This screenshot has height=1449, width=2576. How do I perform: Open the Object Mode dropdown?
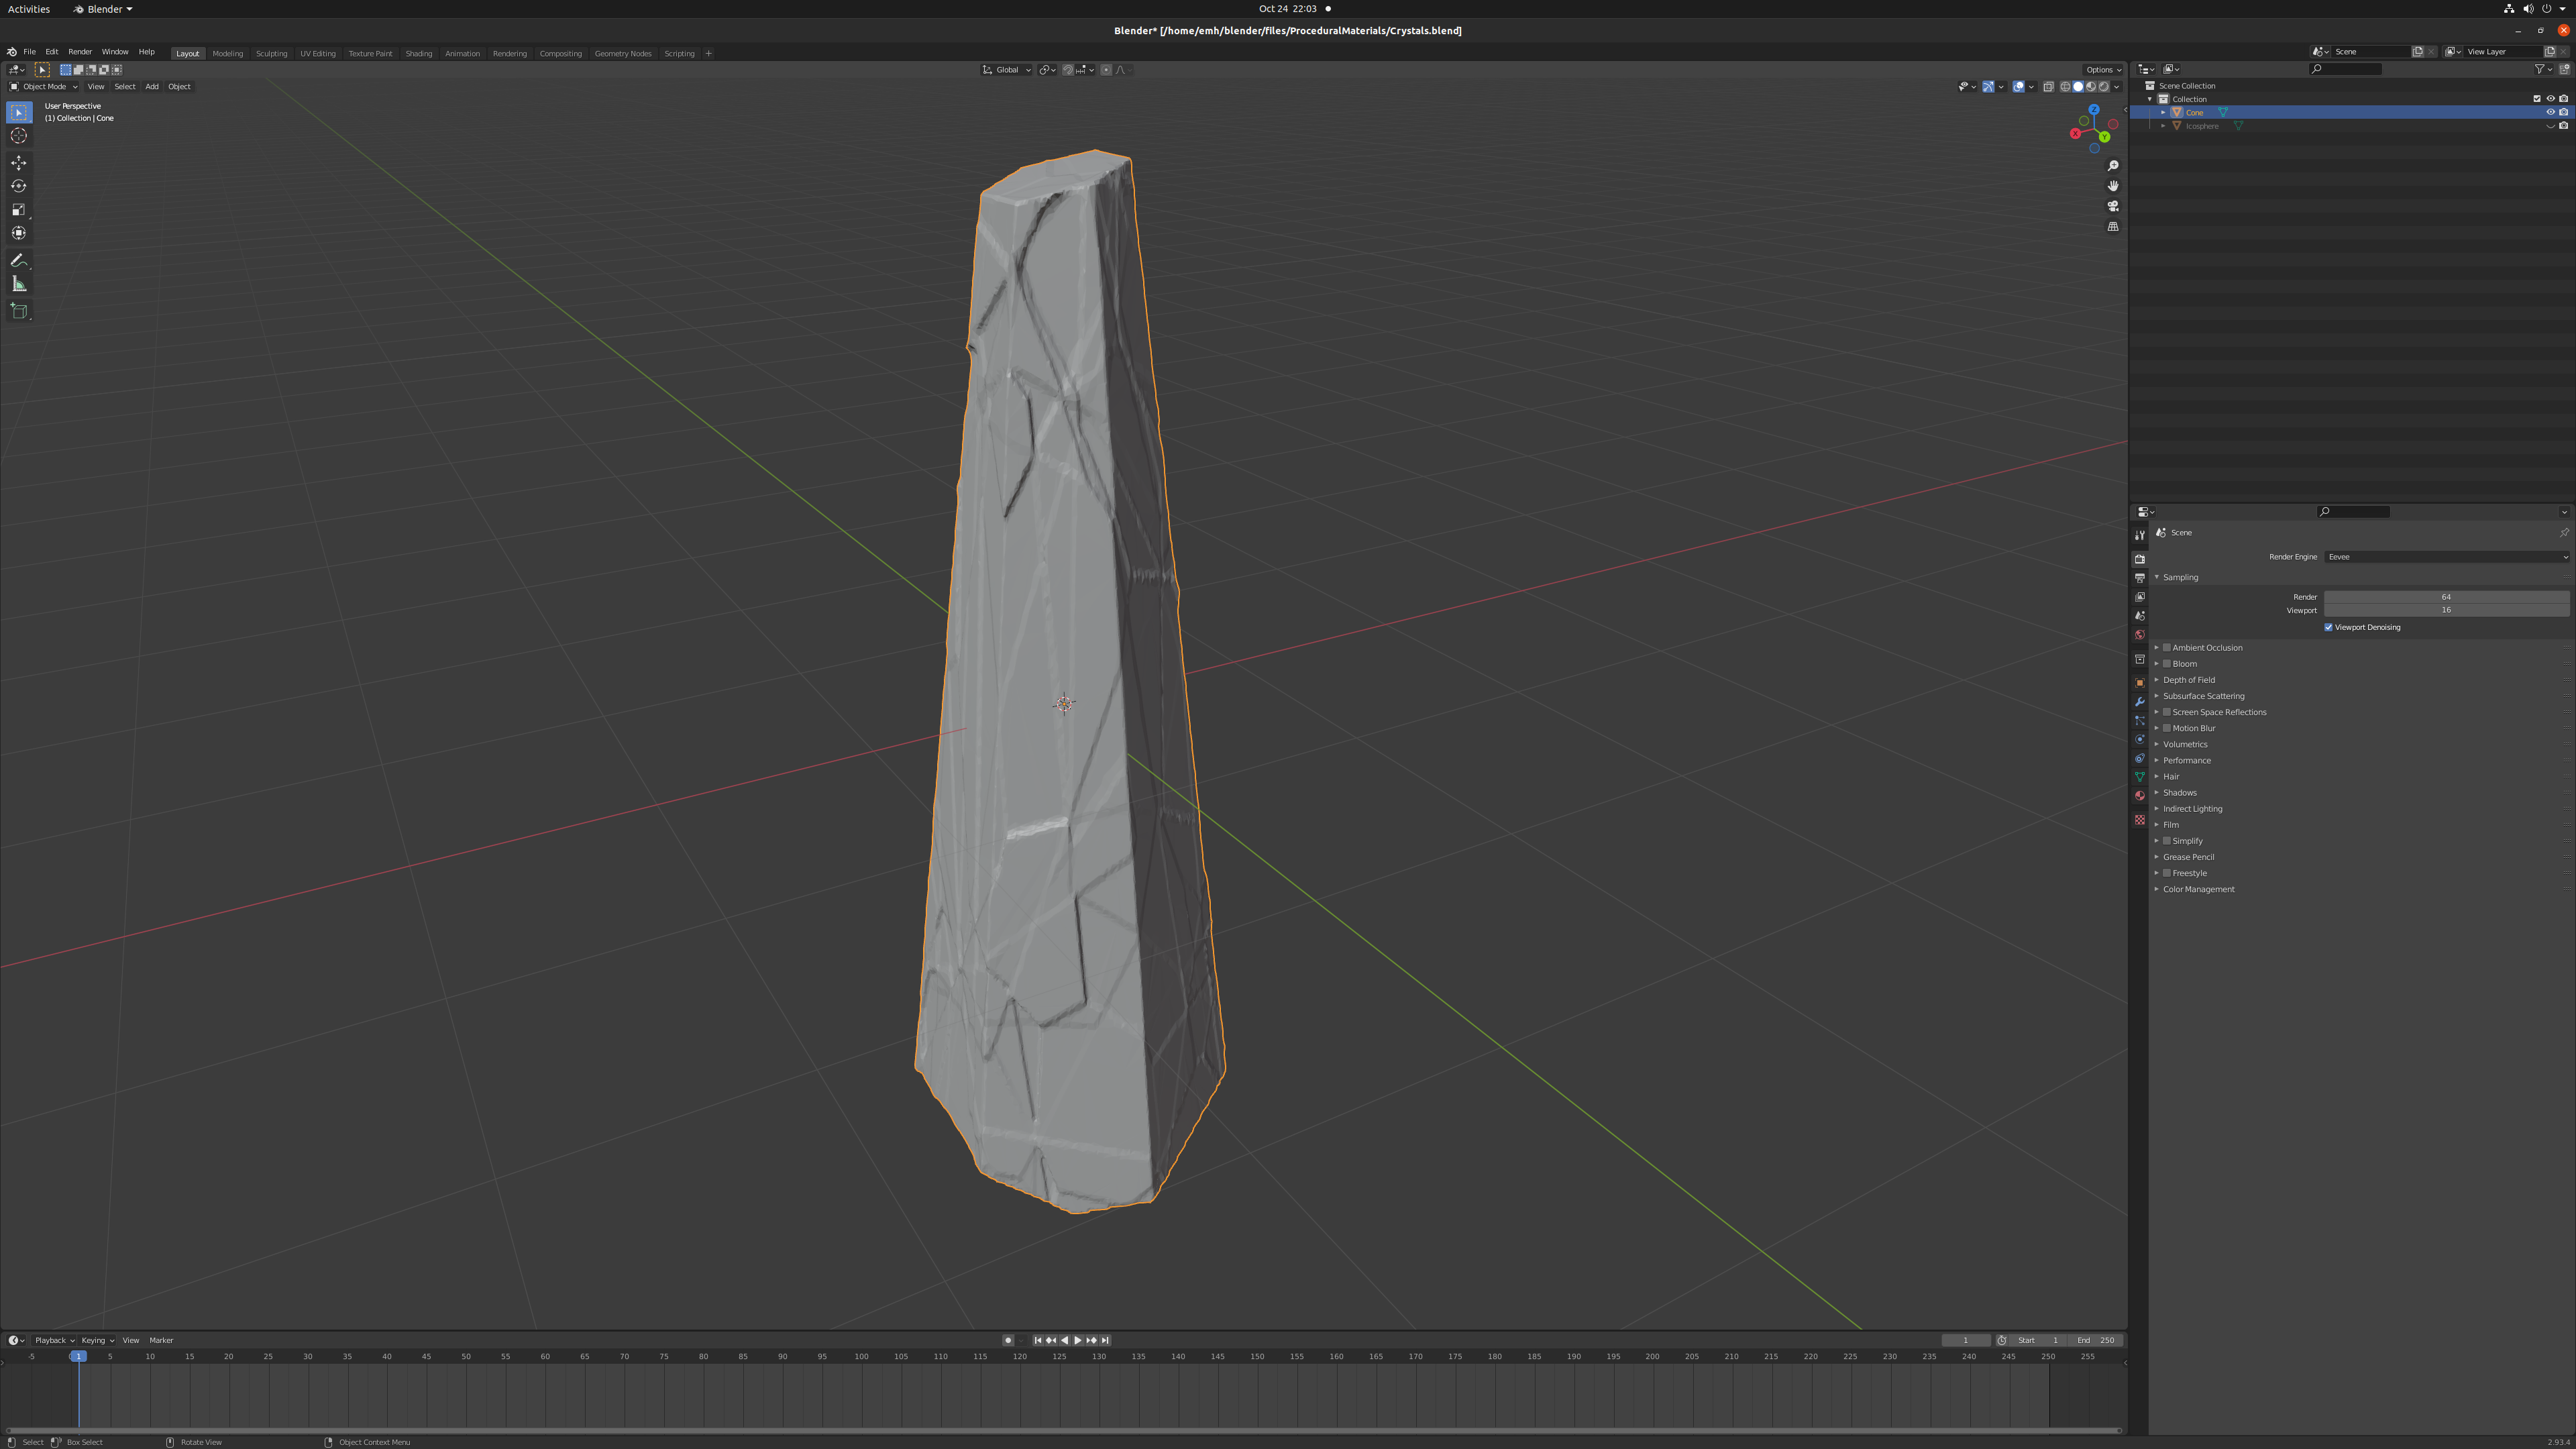click(x=43, y=86)
